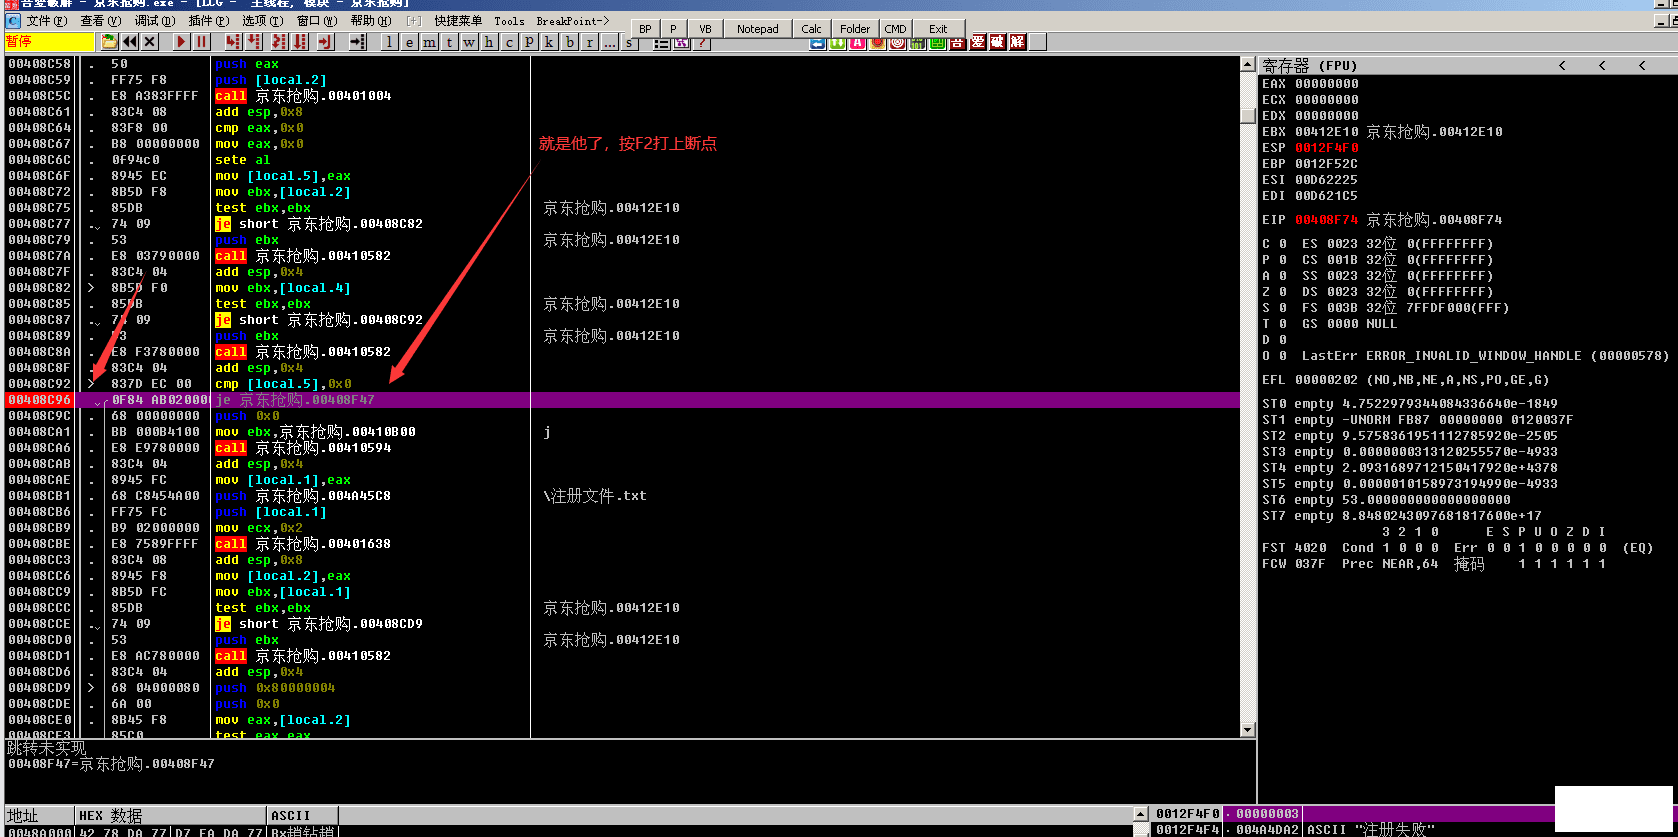1678x837 pixels.
Task: Open breakpoints window with 'b' icon
Action: click(569, 42)
